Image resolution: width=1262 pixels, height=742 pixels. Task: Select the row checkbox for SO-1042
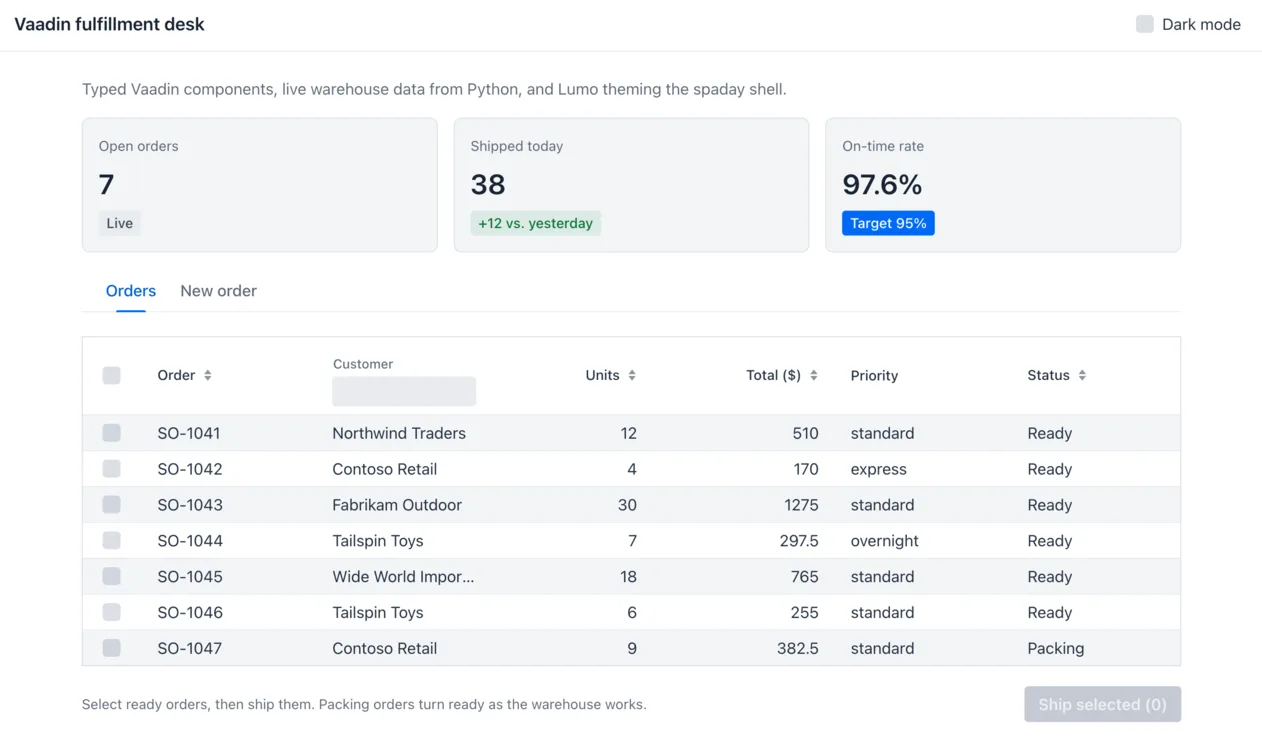[111, 469]
